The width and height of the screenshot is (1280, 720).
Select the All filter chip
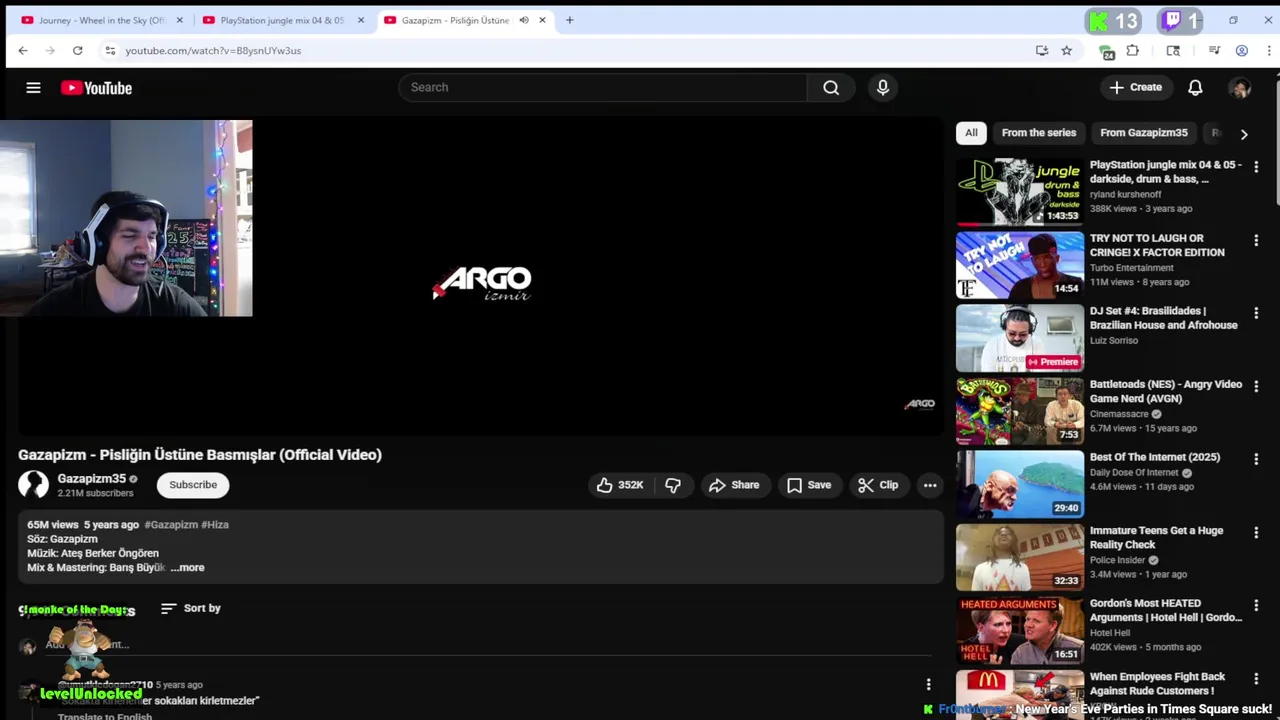point(971,133)
